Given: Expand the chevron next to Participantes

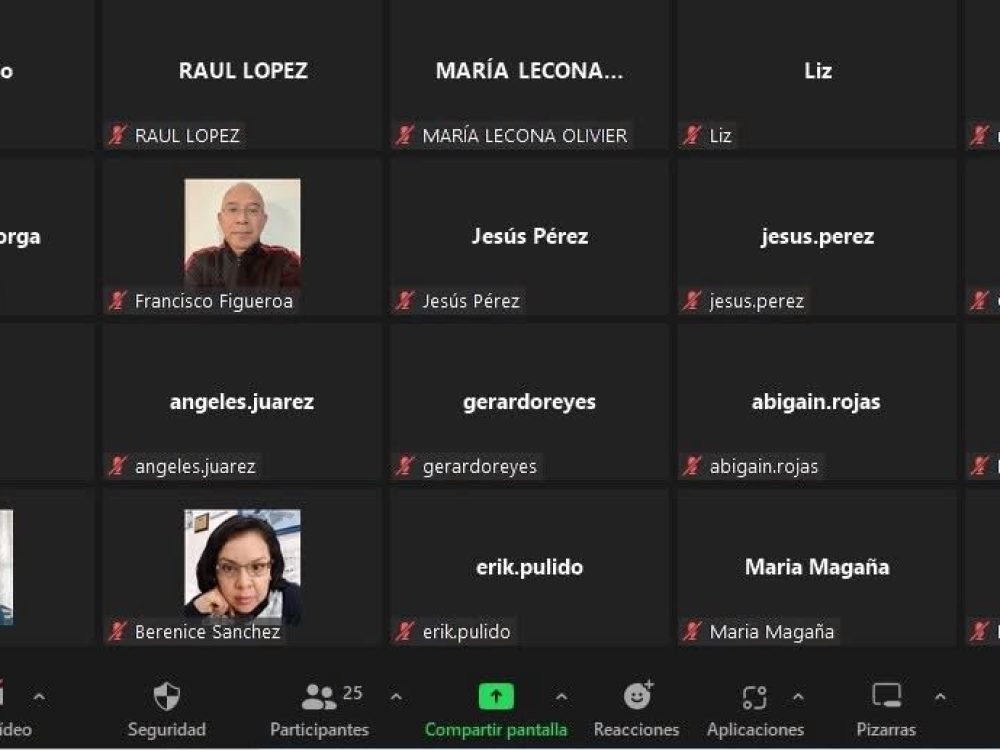Looking at the screenshot, I should pos(396,697).
